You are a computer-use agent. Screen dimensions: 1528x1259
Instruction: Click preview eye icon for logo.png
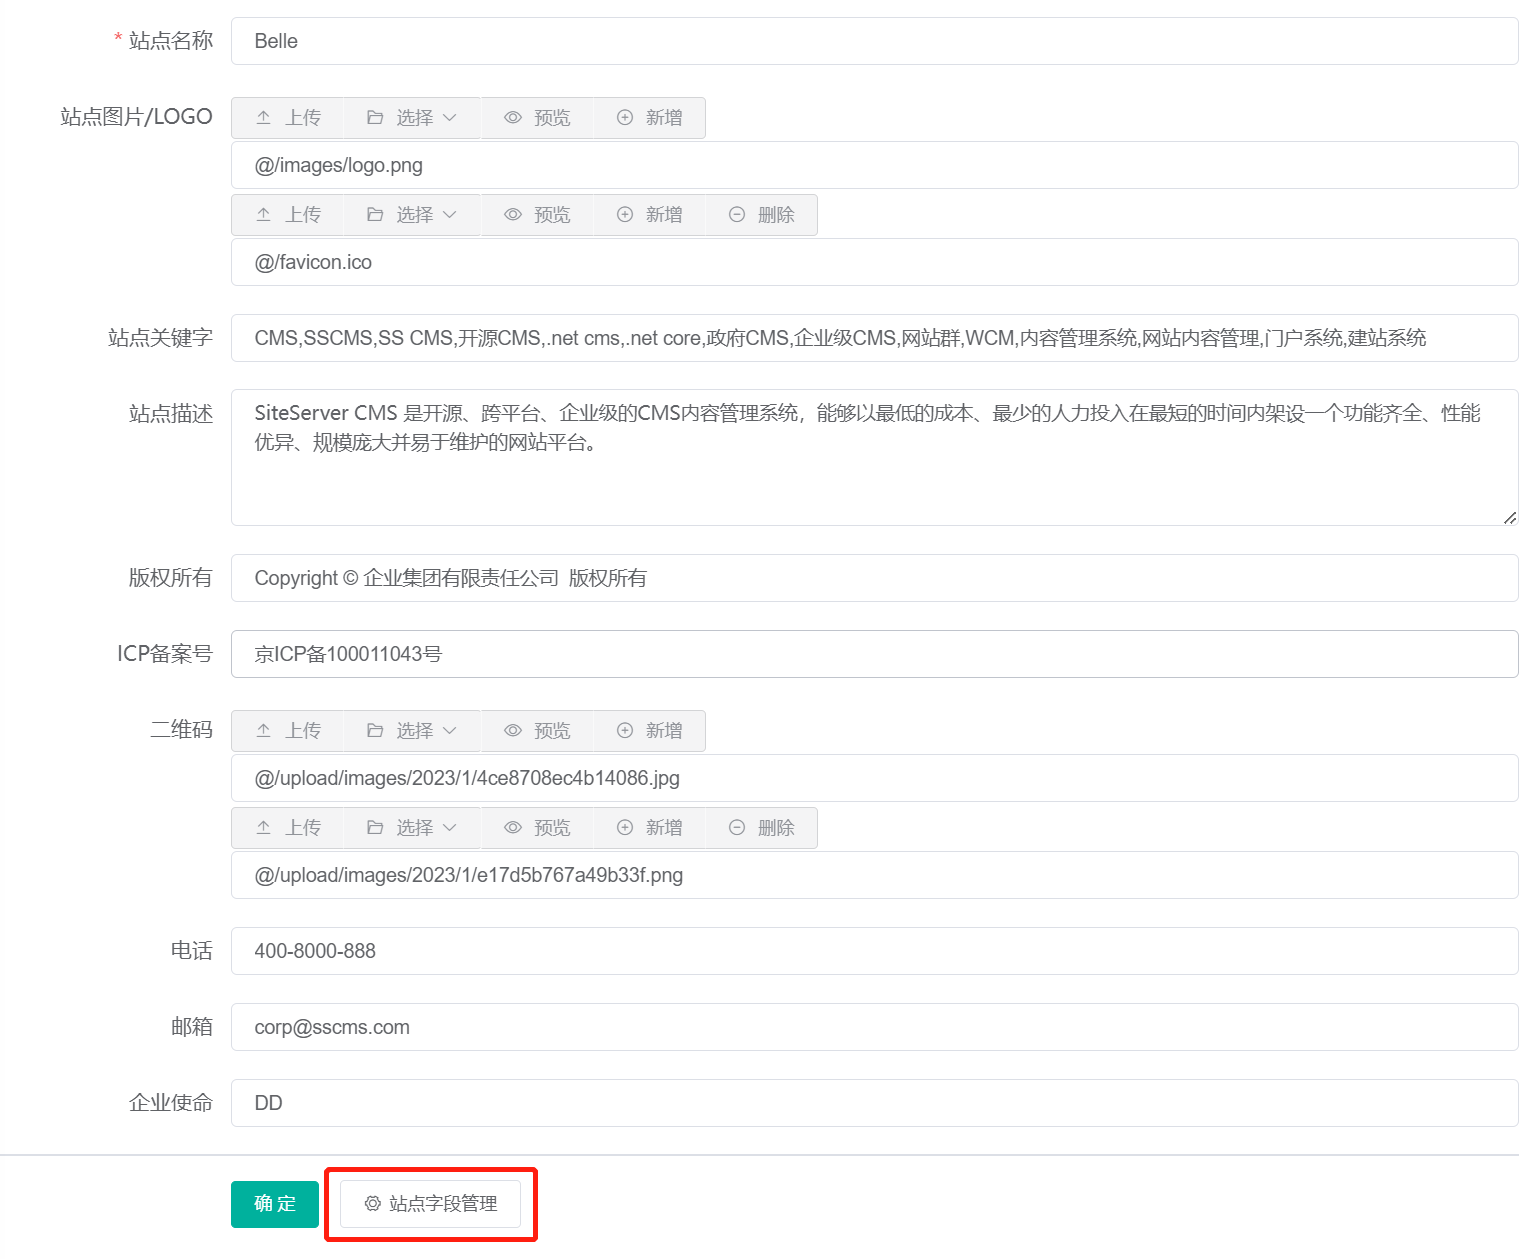[x=513, y=118]
